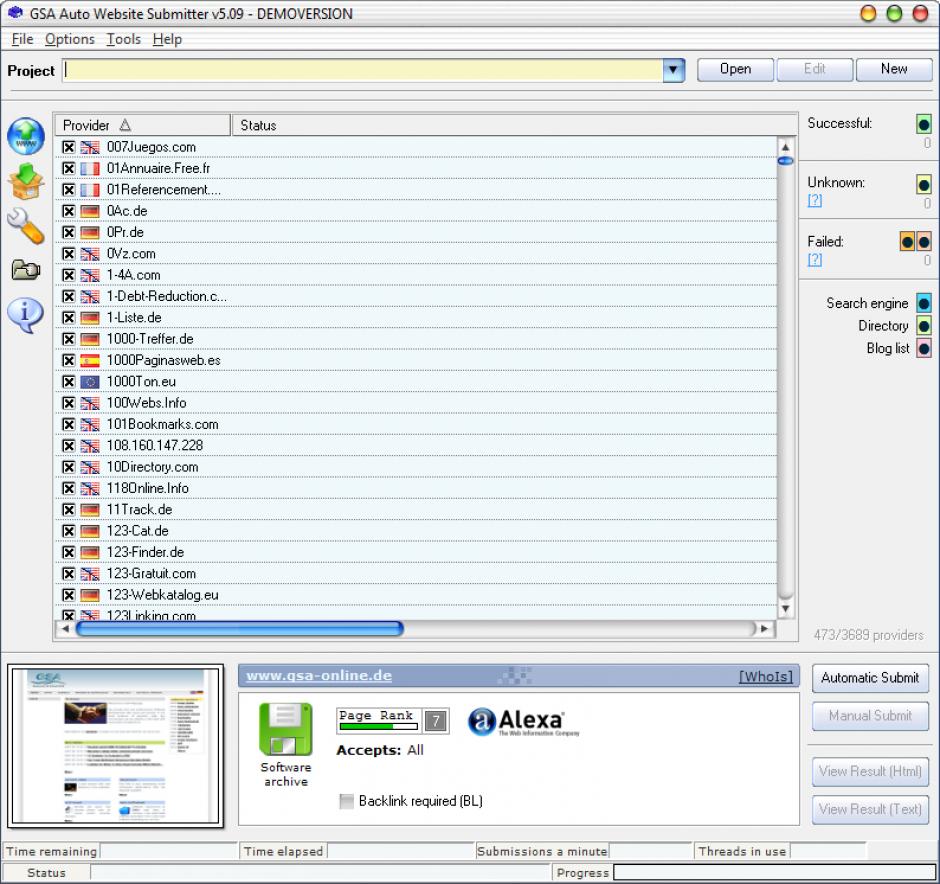Image resolution: width=940 pixels, height=884 pixels.
Task: Toggle checkbox for 007Juegos.com
Action: (69, 147)
